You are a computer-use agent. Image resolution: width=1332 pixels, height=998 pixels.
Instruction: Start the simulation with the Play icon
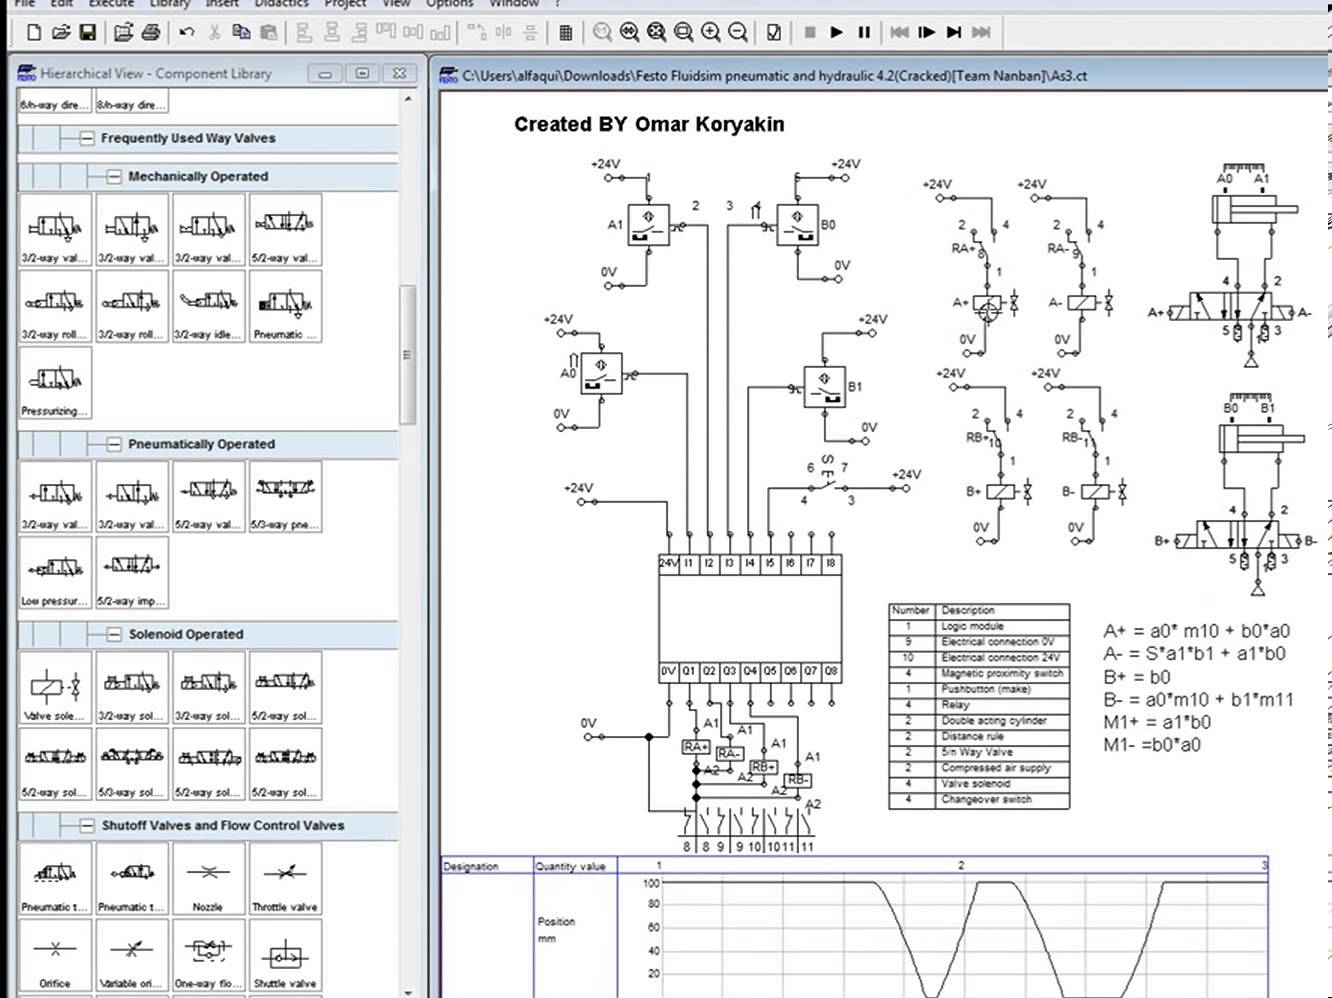836,32
